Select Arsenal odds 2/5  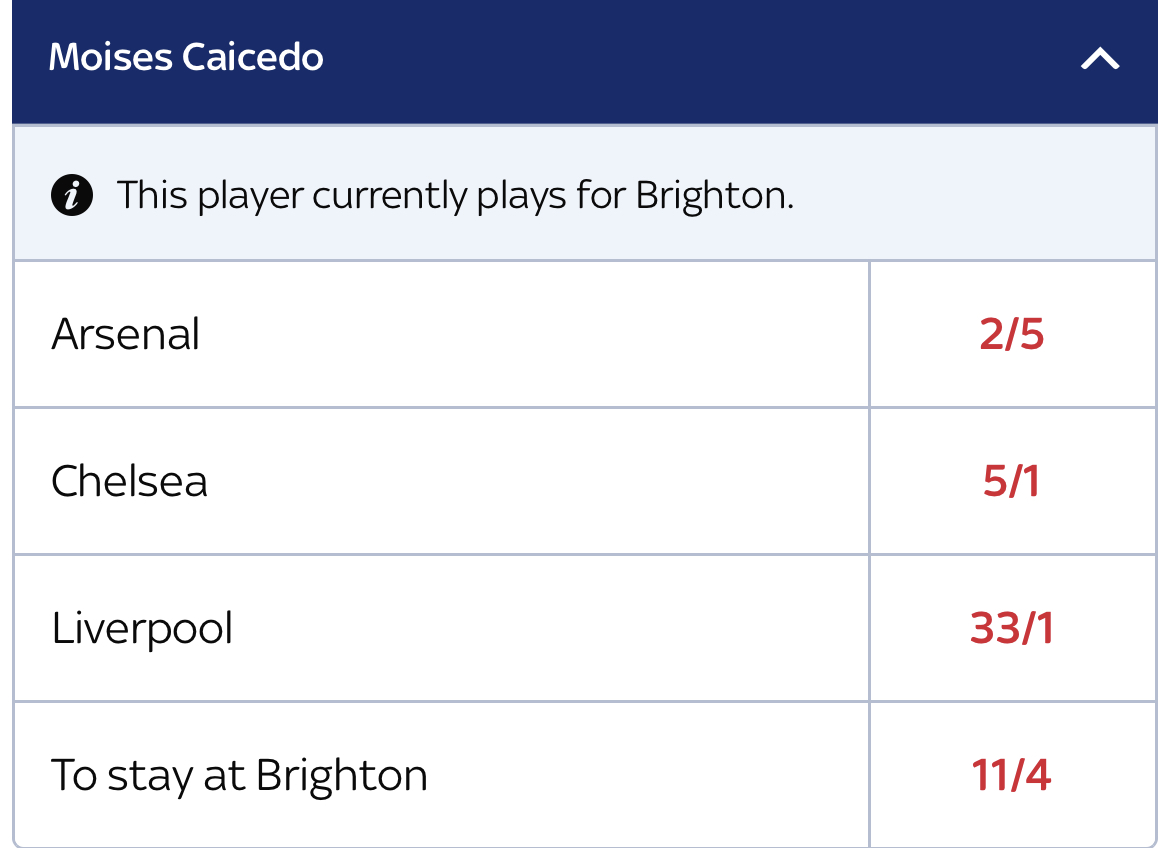[1013, 334]
